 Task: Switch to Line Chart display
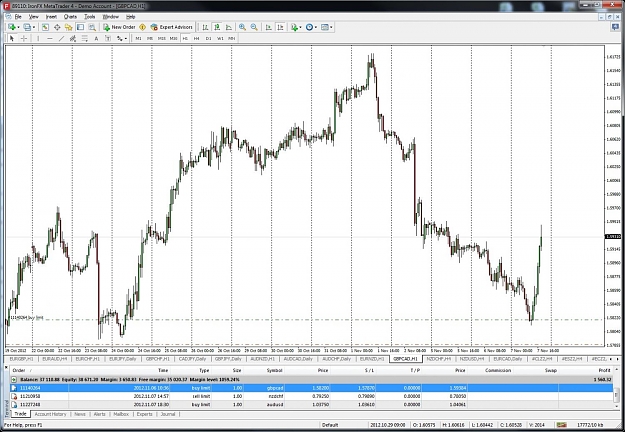coord(229,27)
